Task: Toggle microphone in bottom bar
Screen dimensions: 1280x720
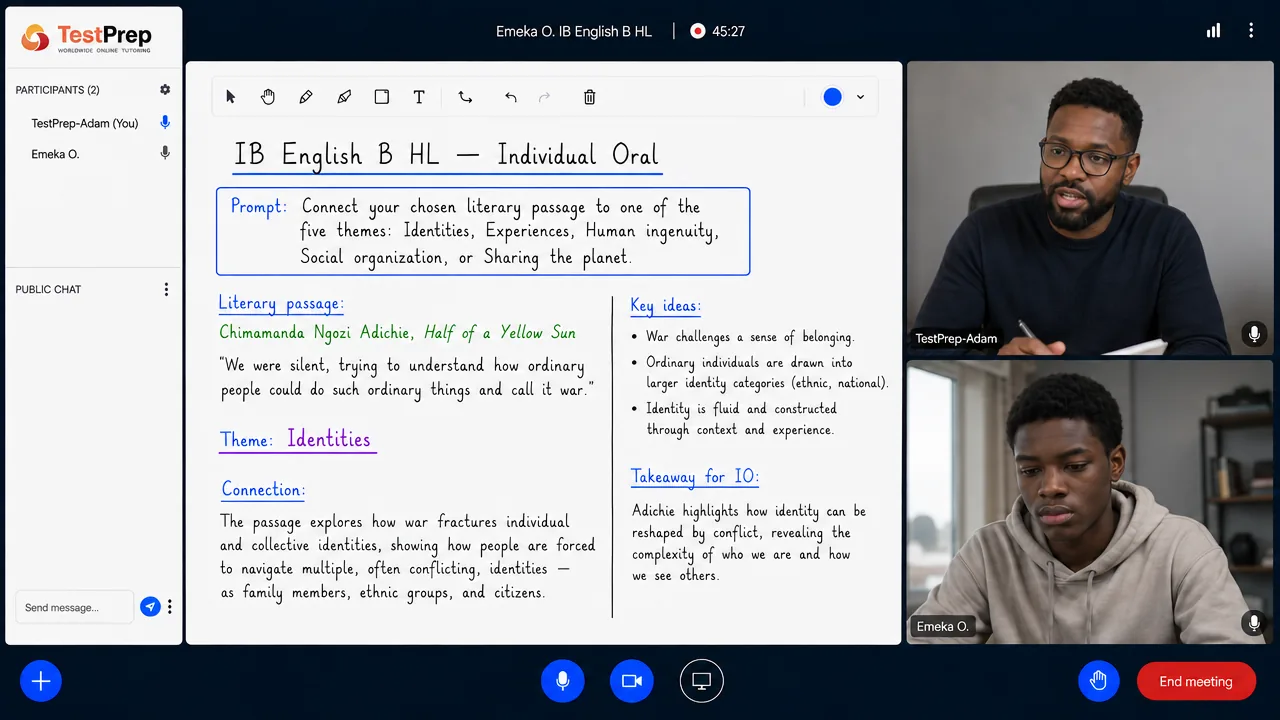Action: tap(563, 681)
